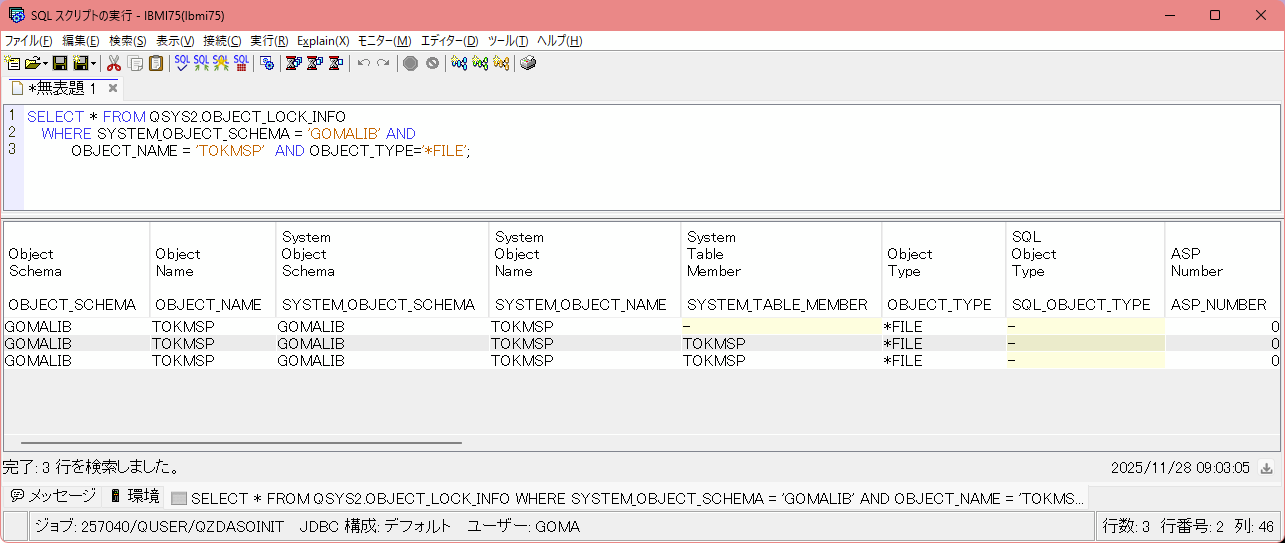Run SQL syntax check icon with checkmark
This screenshot has height=543, width=1285.
pyautogui.click(x=182, y=63)
